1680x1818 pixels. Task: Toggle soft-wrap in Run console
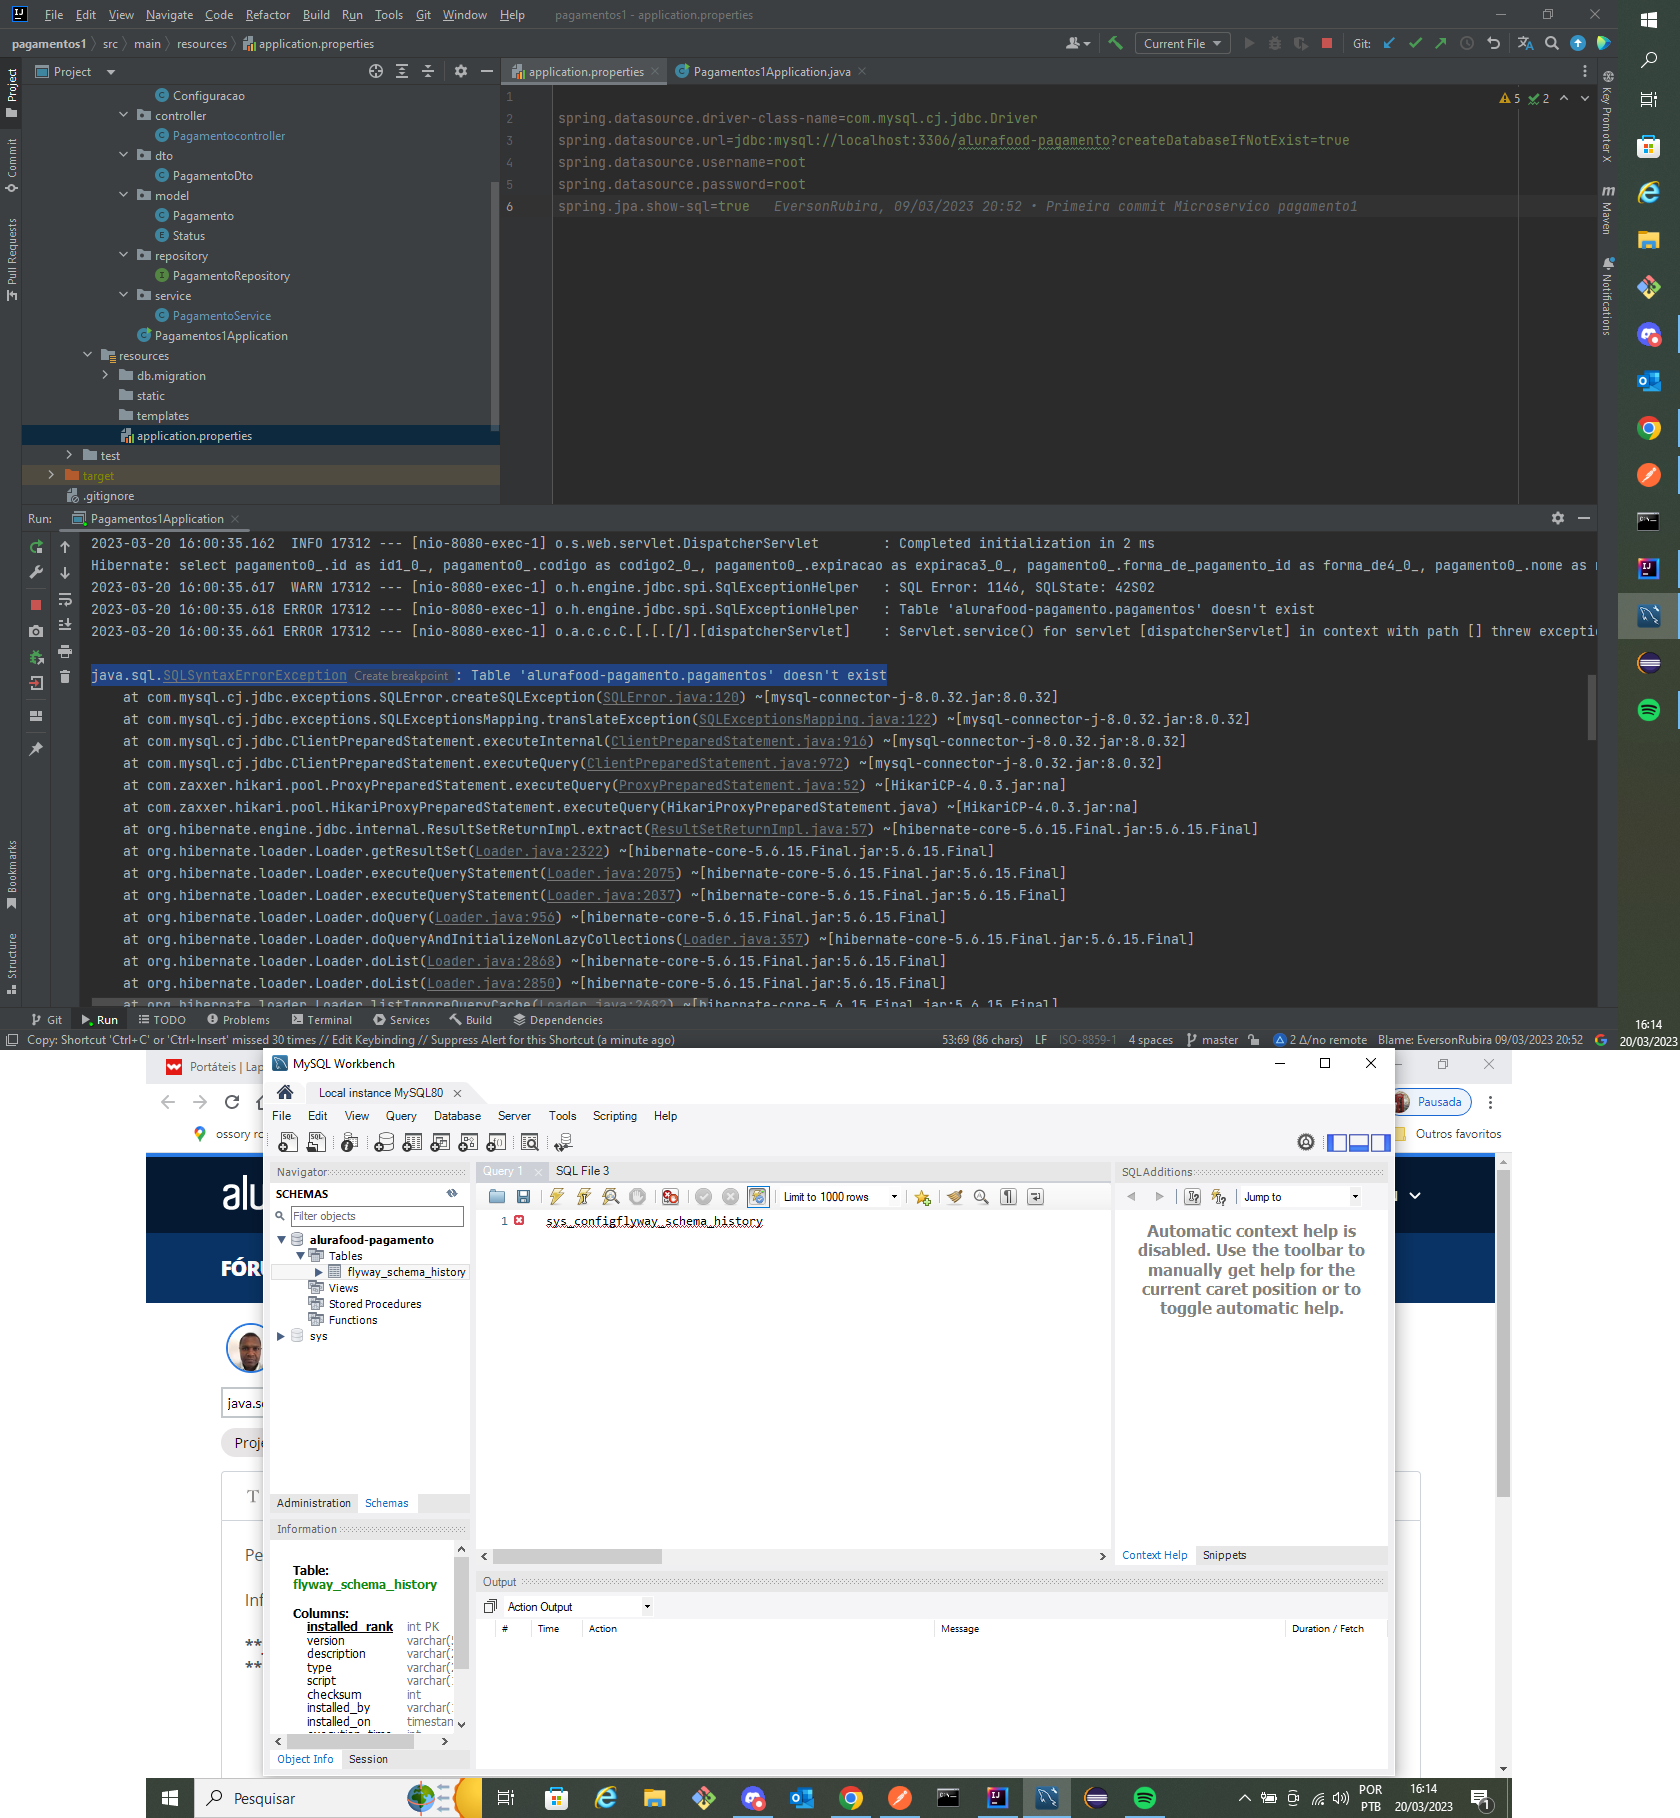pyautogui.click(x=65, y=599)
